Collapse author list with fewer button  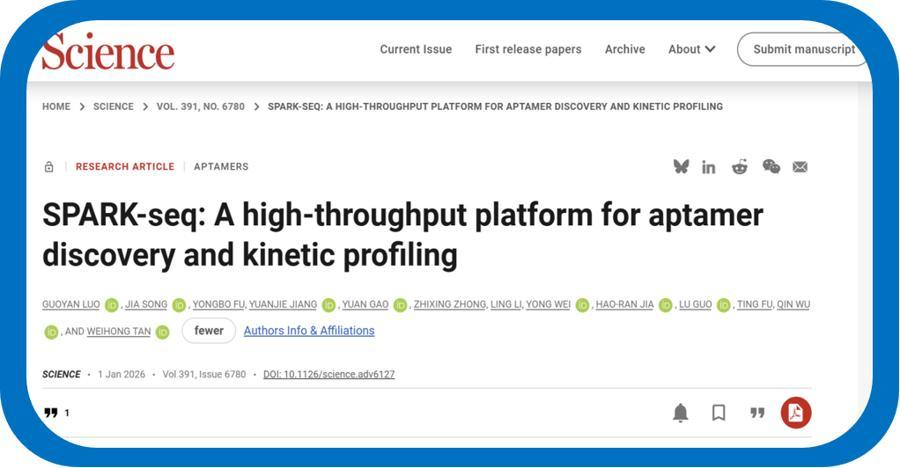[209, 331]
